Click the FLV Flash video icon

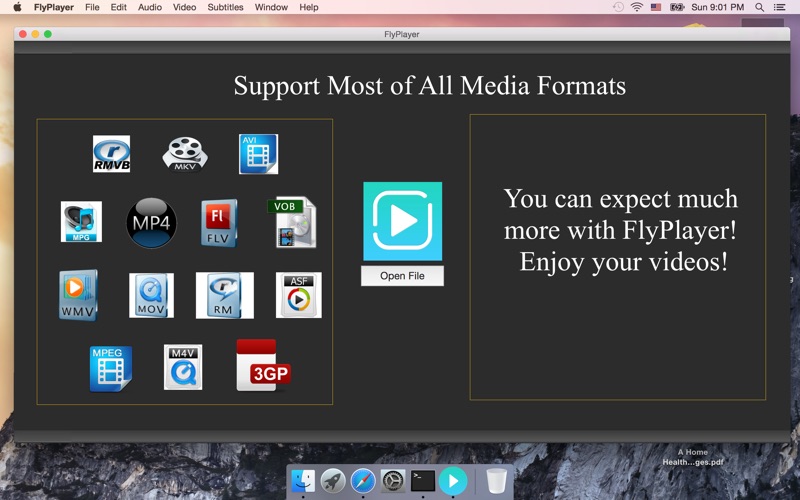(219, 223)
